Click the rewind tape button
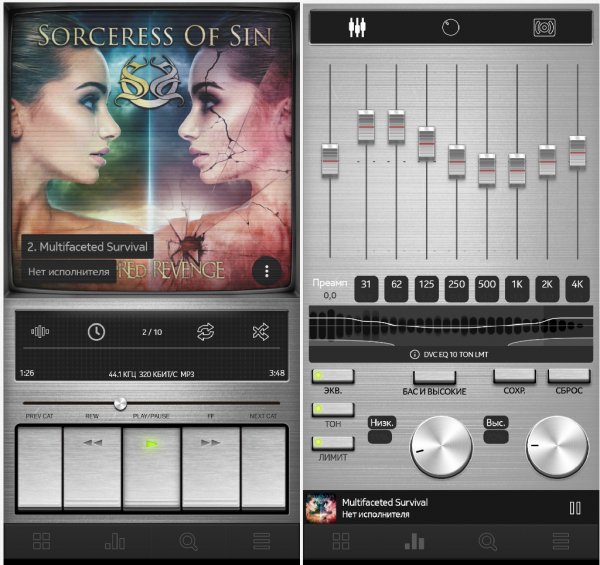This screenshot has width=600, height=565. coord(92,467)
